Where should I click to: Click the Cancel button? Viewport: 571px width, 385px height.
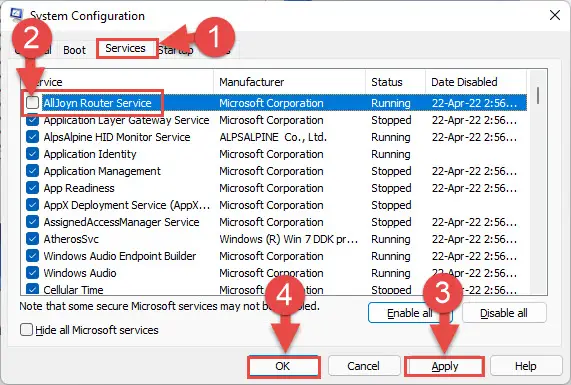[x=363, y=366]
